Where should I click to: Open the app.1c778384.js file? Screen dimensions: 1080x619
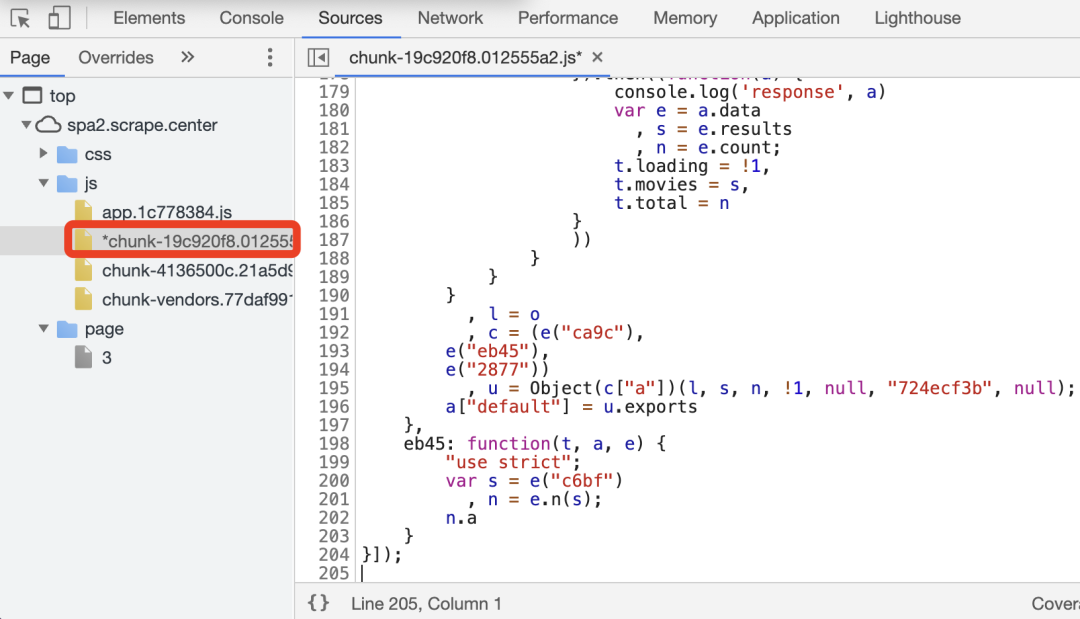pyautogui.click(x=167, y=212)
